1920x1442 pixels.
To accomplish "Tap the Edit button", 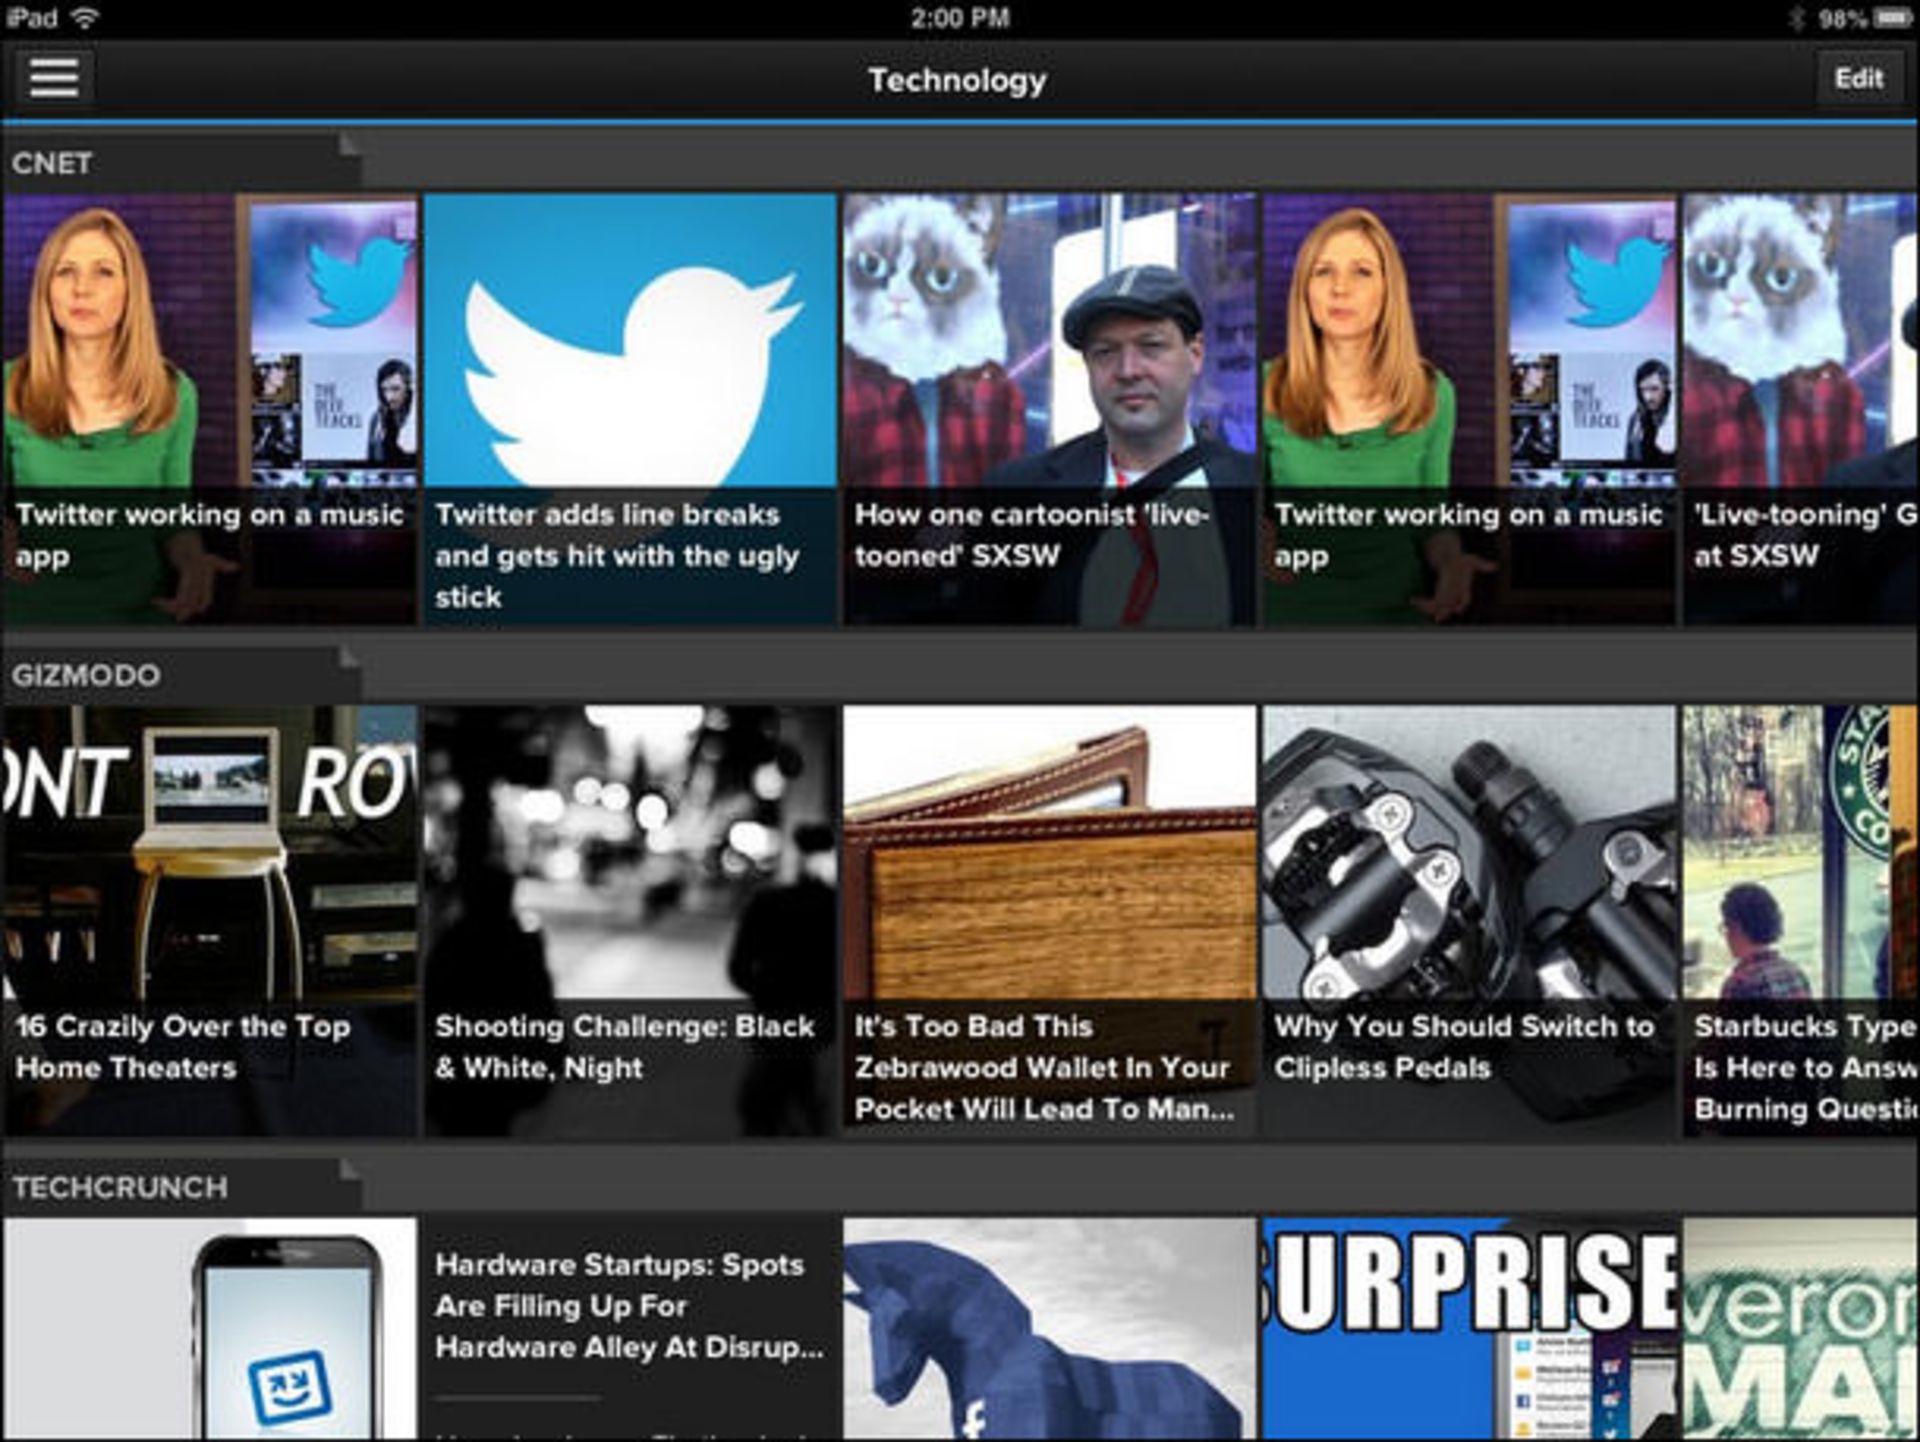I will (x=1858, y=78).
